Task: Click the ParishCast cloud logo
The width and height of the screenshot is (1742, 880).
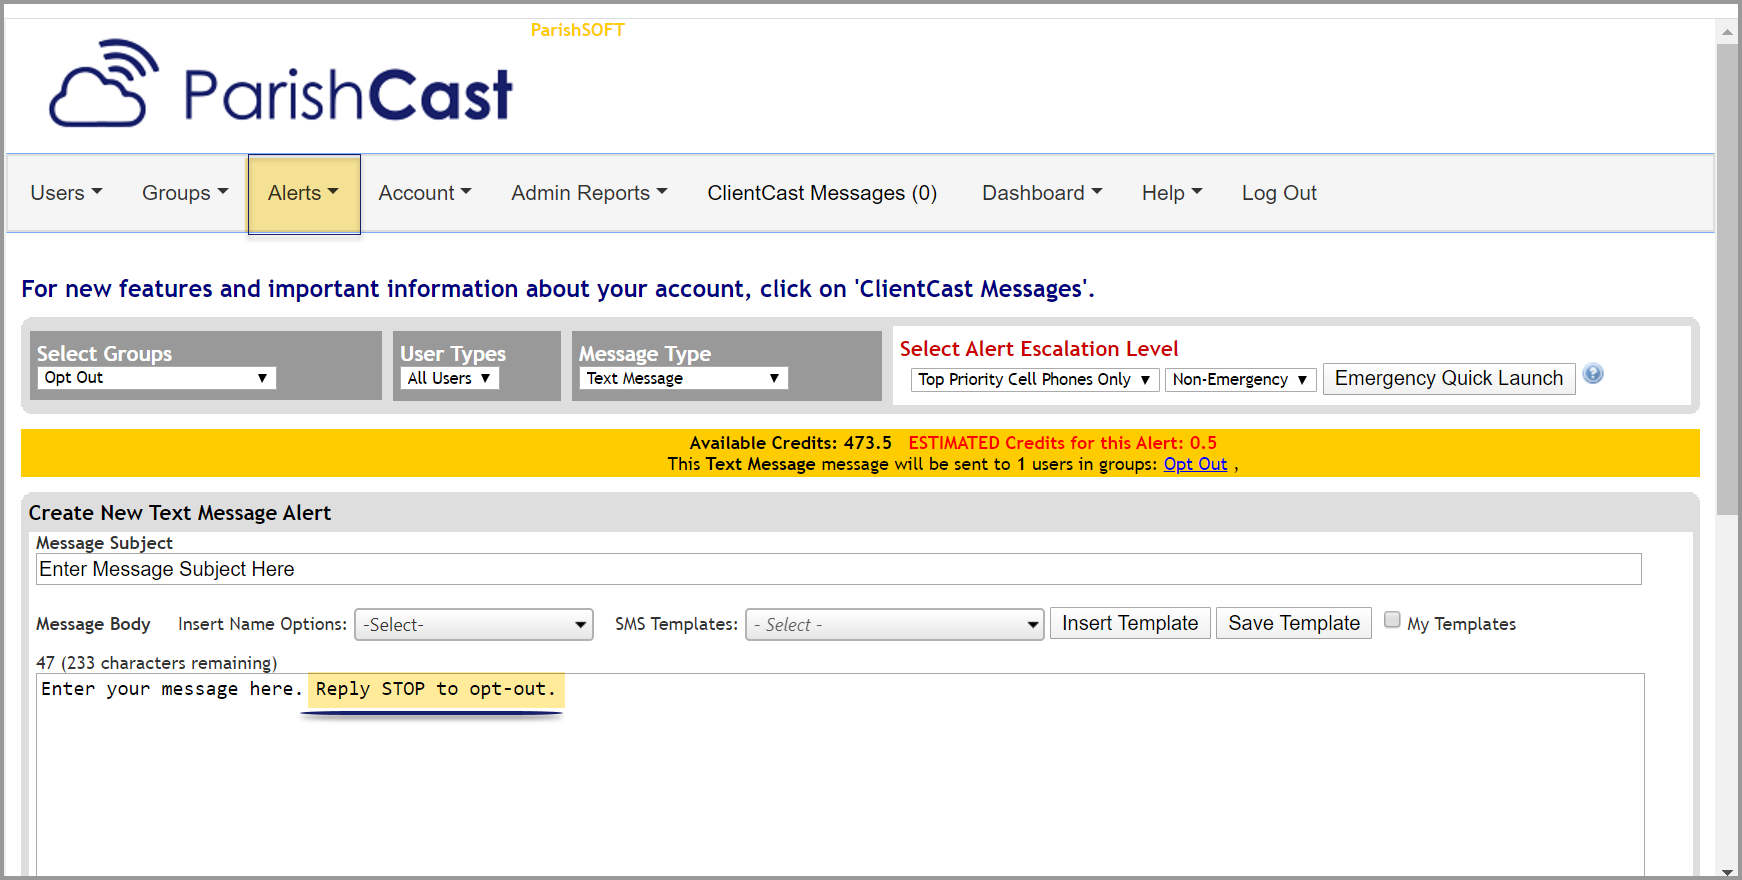Action: click(281, 84)
